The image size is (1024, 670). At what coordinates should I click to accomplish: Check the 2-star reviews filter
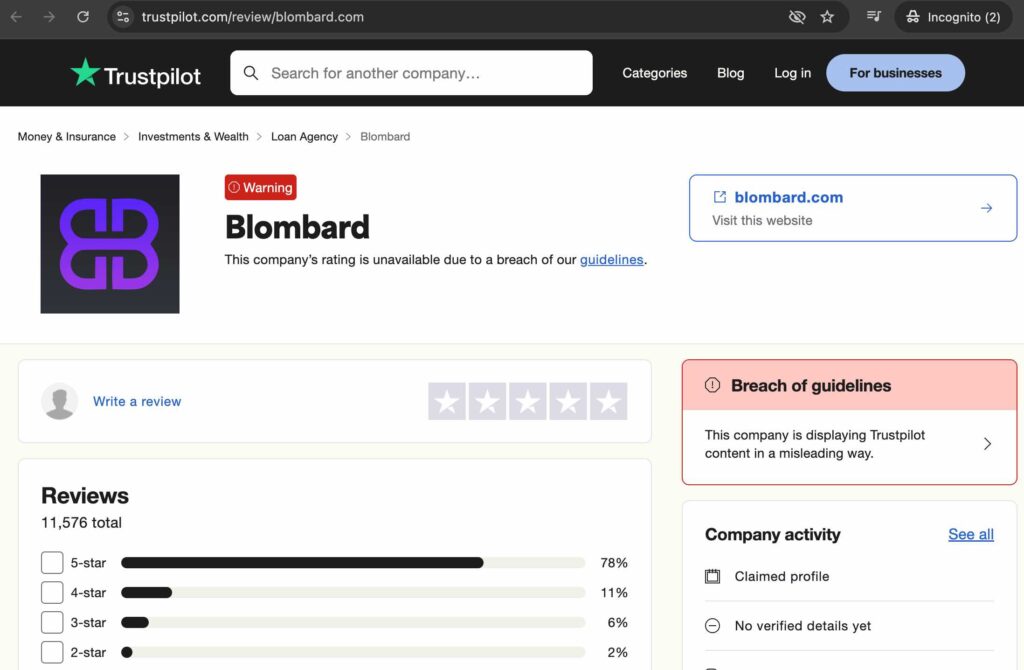52,652
